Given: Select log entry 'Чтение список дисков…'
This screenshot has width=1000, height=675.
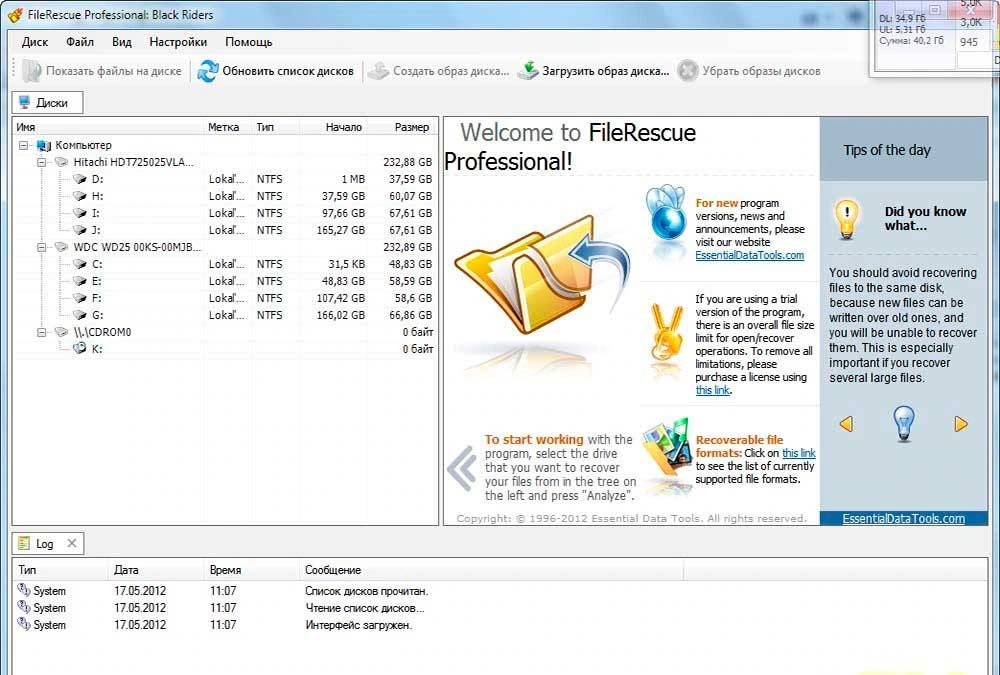Looking at the screenshot, I should click(365, 608).
